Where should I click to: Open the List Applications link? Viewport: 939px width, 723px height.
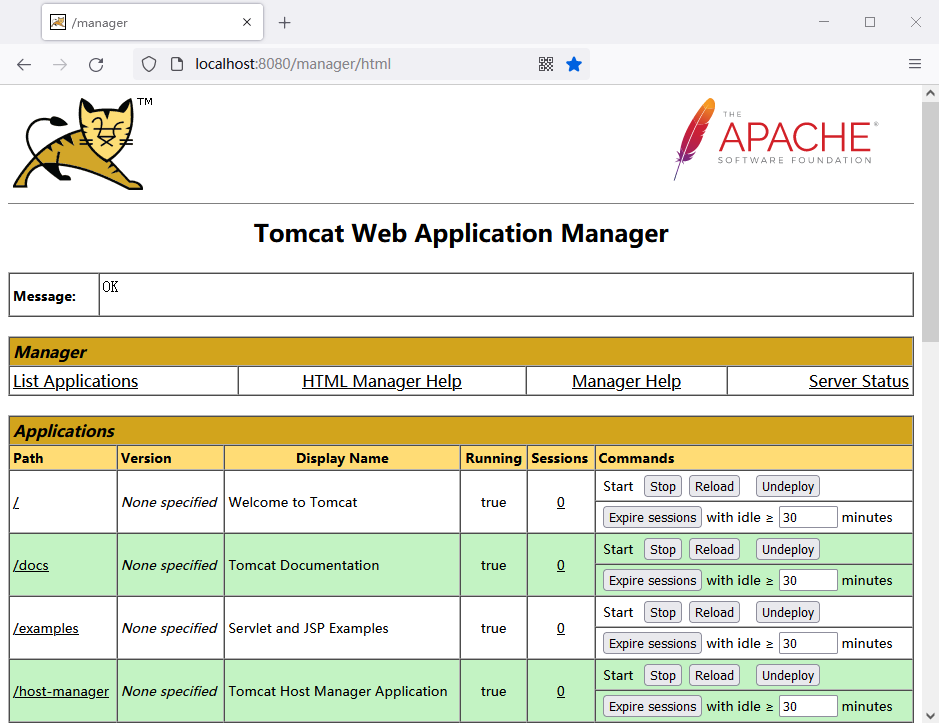(75, 381)
